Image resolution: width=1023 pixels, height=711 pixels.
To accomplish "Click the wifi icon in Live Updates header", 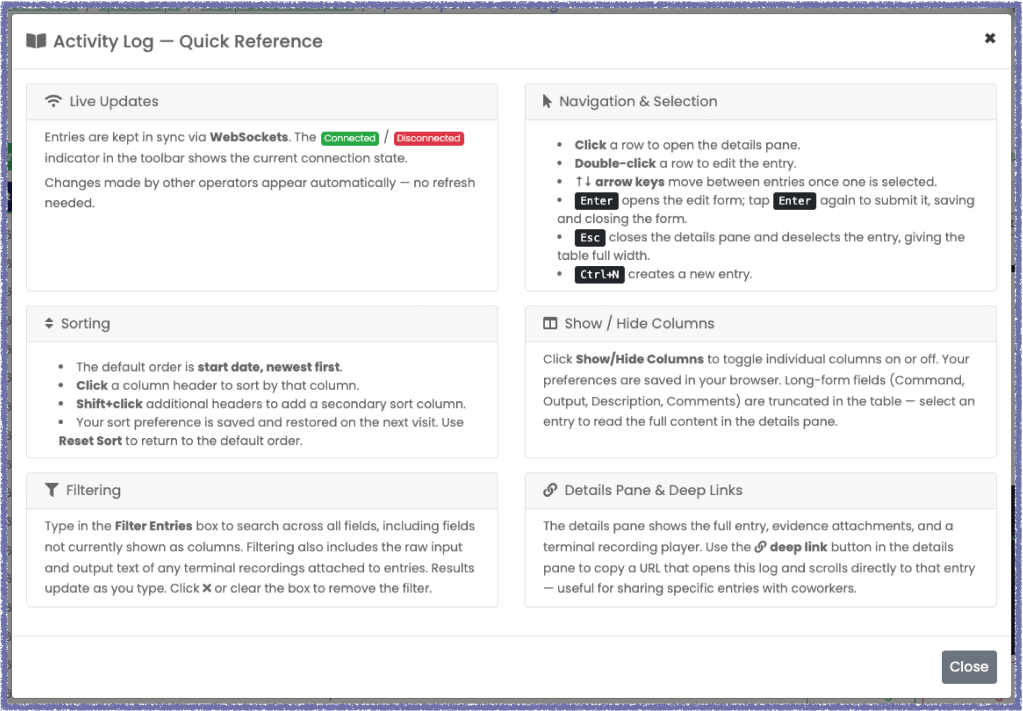I will [53, 101].
